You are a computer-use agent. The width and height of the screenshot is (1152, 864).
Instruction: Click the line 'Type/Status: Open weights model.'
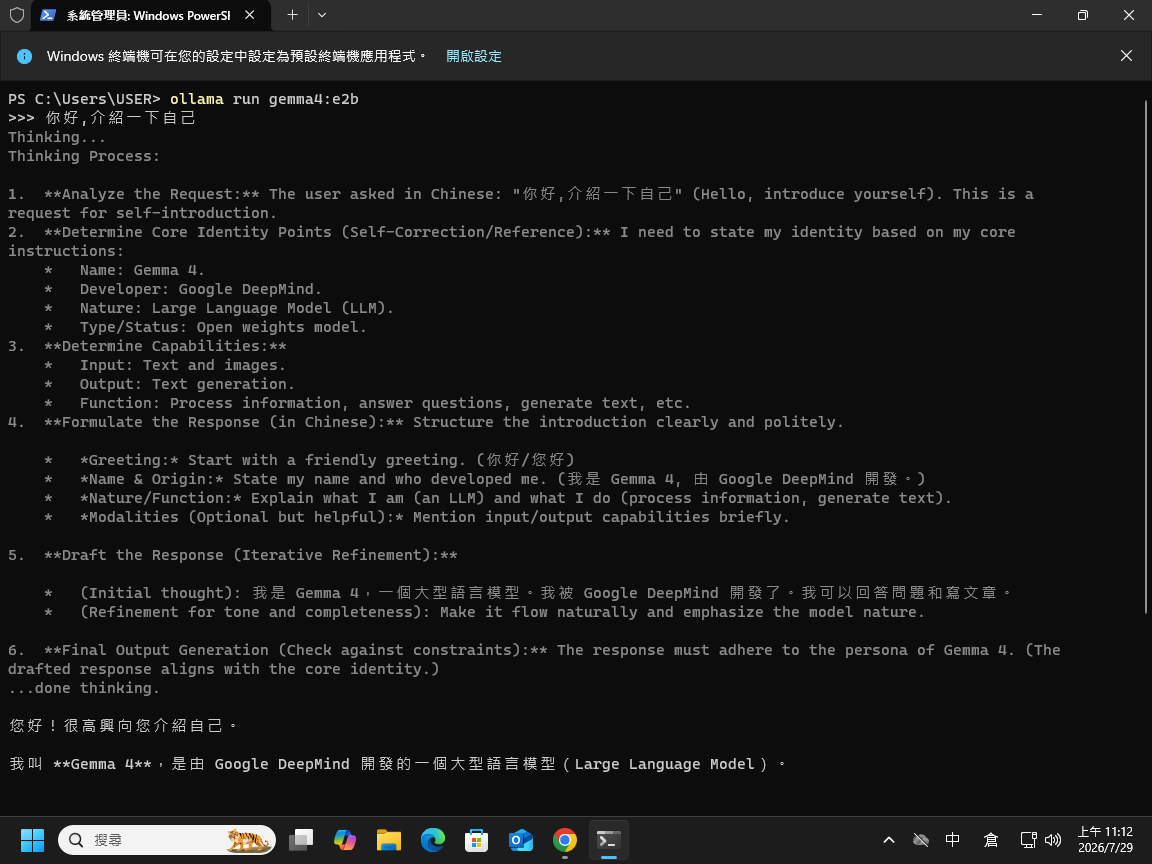(223, 328)
